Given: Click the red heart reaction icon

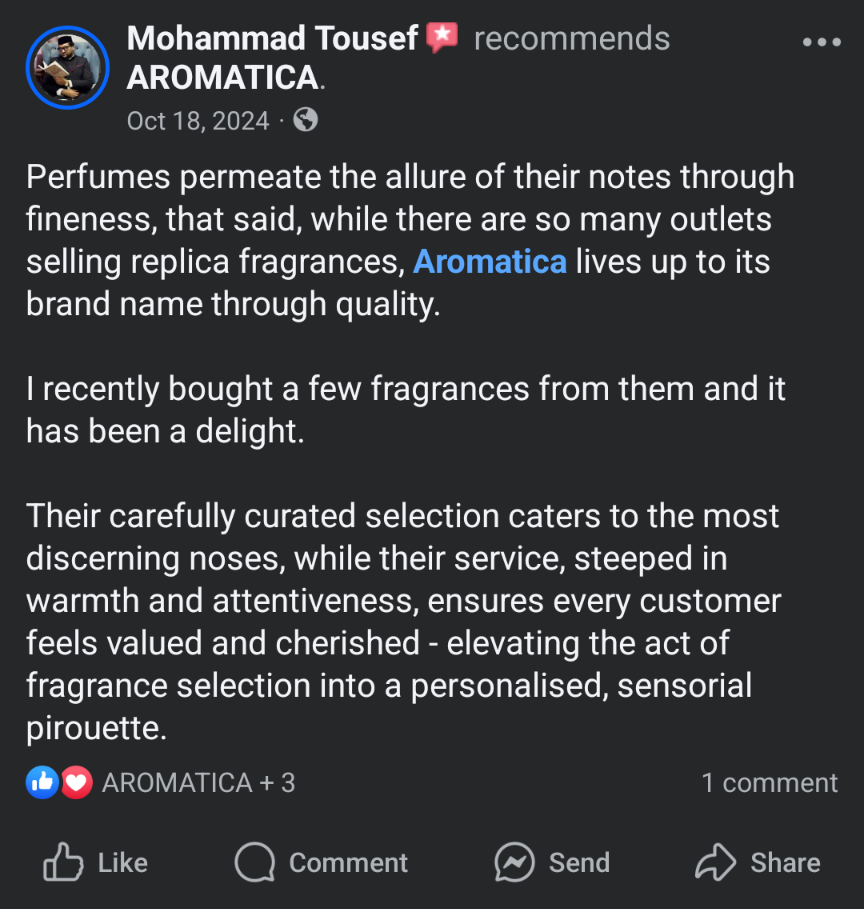Looking at the screenshot, I should click(77, 783).
